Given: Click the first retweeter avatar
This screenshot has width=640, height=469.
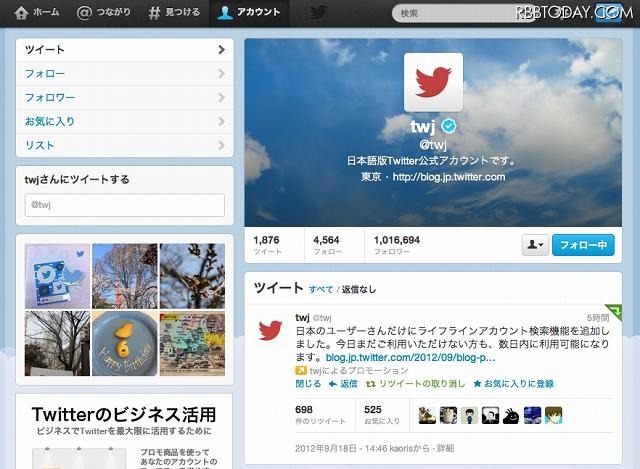Looking at the screenshot, I should 427,416.
